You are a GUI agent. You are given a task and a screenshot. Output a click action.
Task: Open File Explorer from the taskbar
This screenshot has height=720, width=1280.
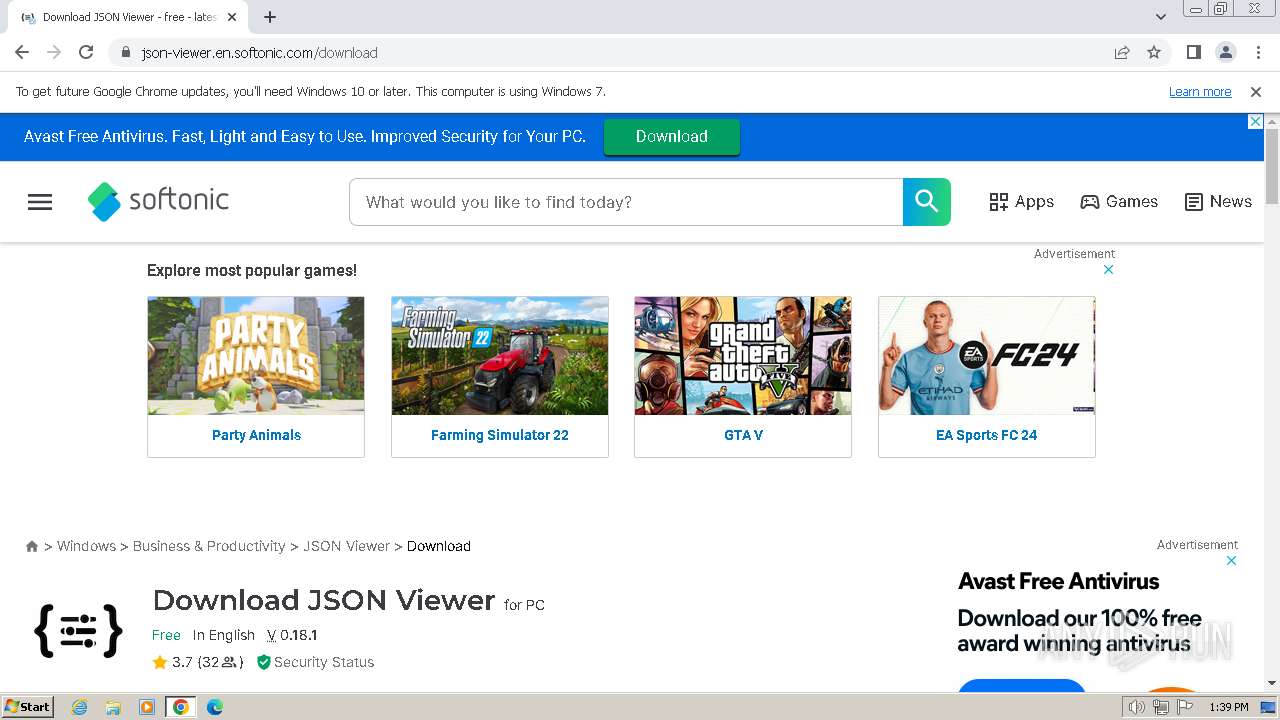pos(113,707)
